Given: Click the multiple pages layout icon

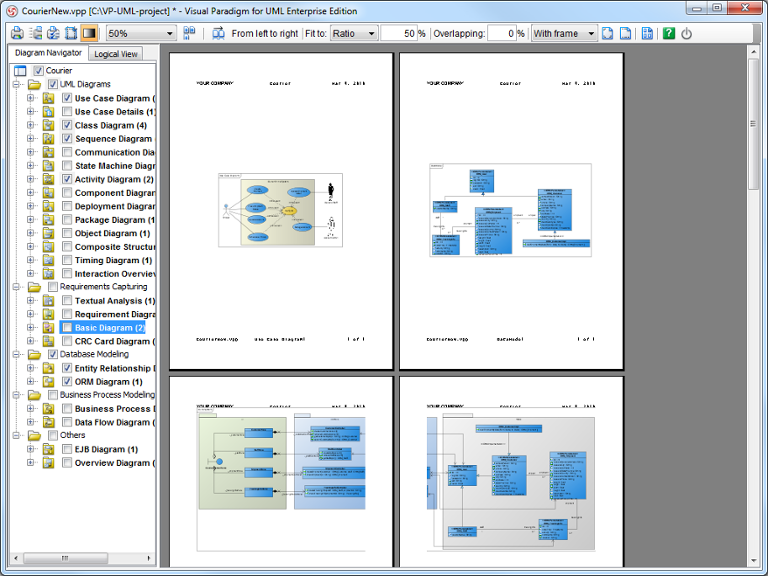Looking at the screenshot, I should 189,33.
